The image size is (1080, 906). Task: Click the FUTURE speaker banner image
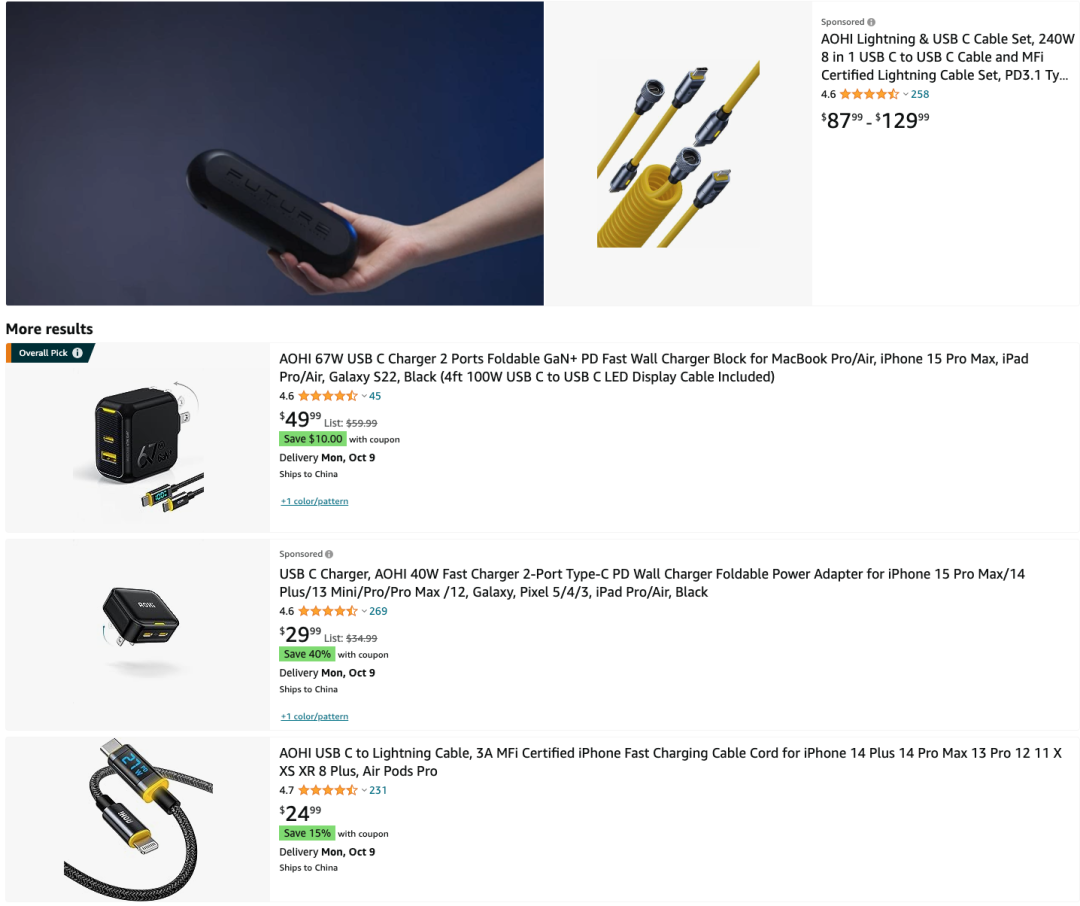(275, 153)
